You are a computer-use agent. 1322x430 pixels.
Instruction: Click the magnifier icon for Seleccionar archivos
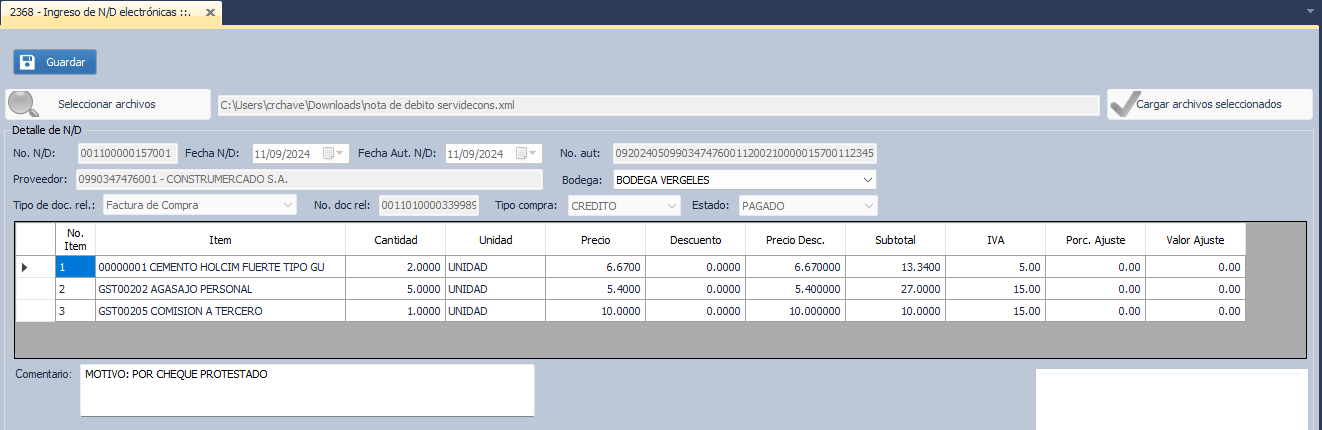point(24,104)
